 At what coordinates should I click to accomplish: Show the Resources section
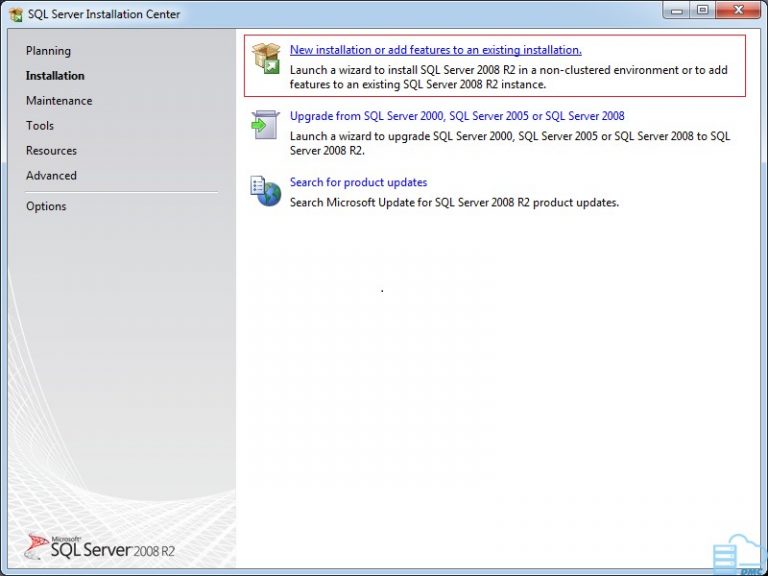tap(51, 150)
